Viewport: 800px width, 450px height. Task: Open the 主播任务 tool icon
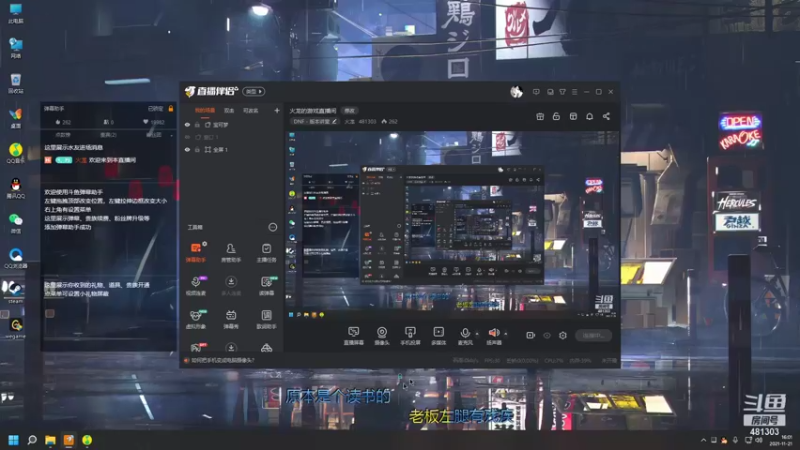coord(266,252)
